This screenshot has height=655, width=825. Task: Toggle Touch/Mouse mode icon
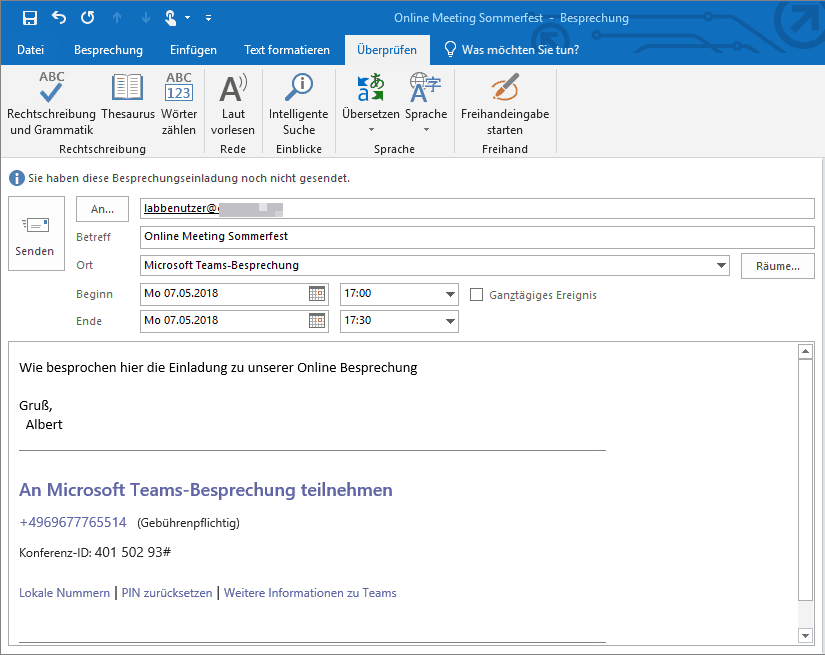pos(170,18)
